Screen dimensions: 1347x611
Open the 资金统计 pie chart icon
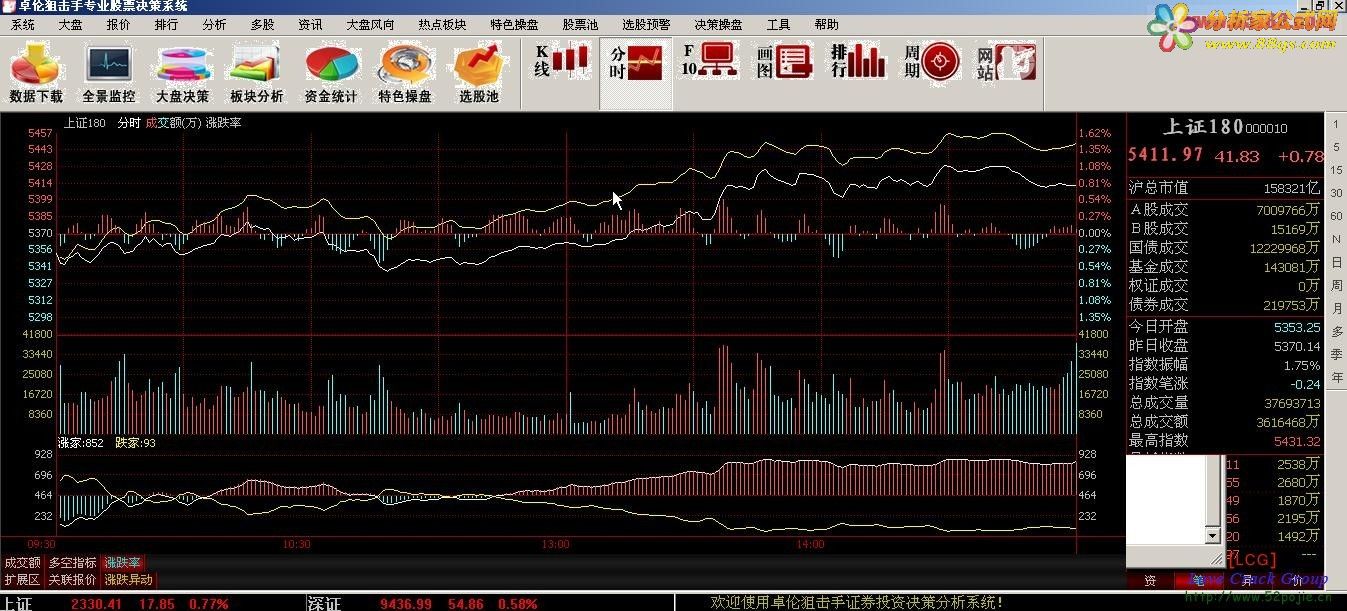pyautogui.click(x=331, y=73)
